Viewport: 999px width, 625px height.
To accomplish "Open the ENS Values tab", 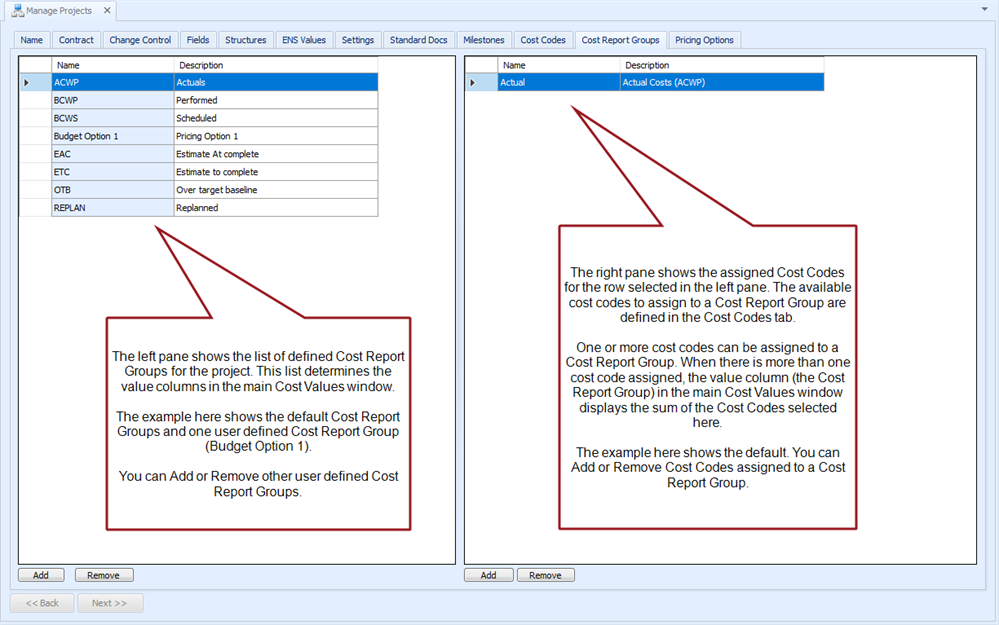I will point(304,40).
